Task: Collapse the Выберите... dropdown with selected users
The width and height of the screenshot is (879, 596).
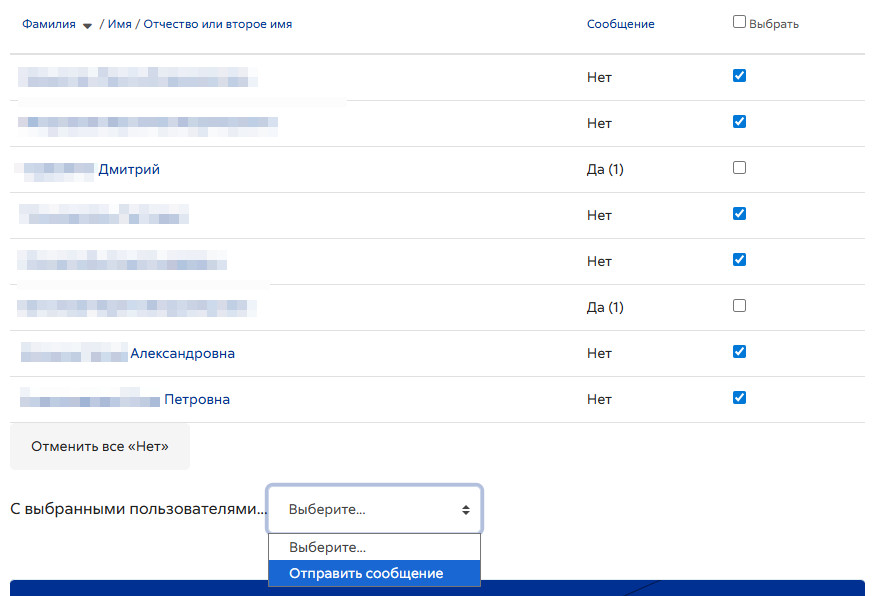Action: coord(374,509)
